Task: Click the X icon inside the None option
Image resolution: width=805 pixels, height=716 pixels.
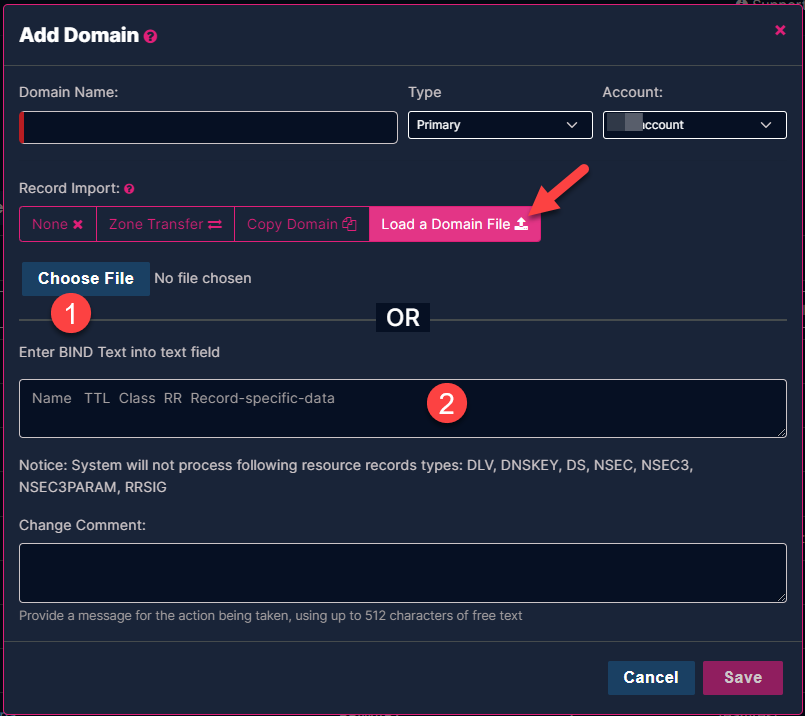Action: coord(77,224)
